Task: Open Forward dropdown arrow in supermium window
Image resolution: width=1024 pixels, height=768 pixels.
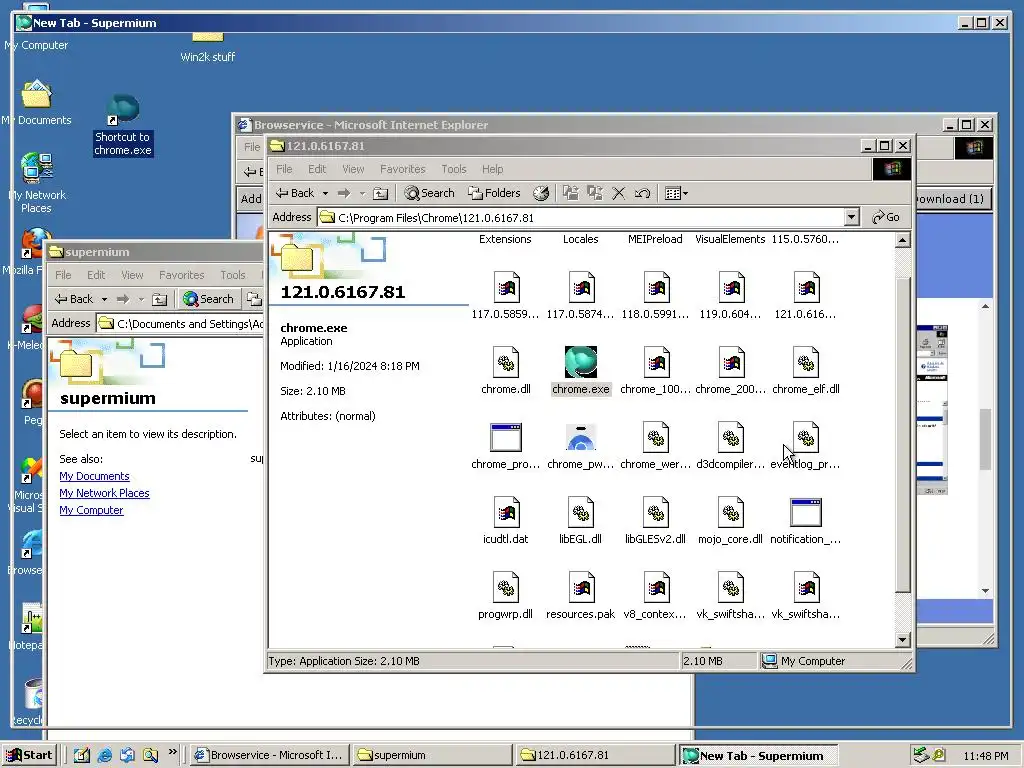Action: tap(141, 299)
